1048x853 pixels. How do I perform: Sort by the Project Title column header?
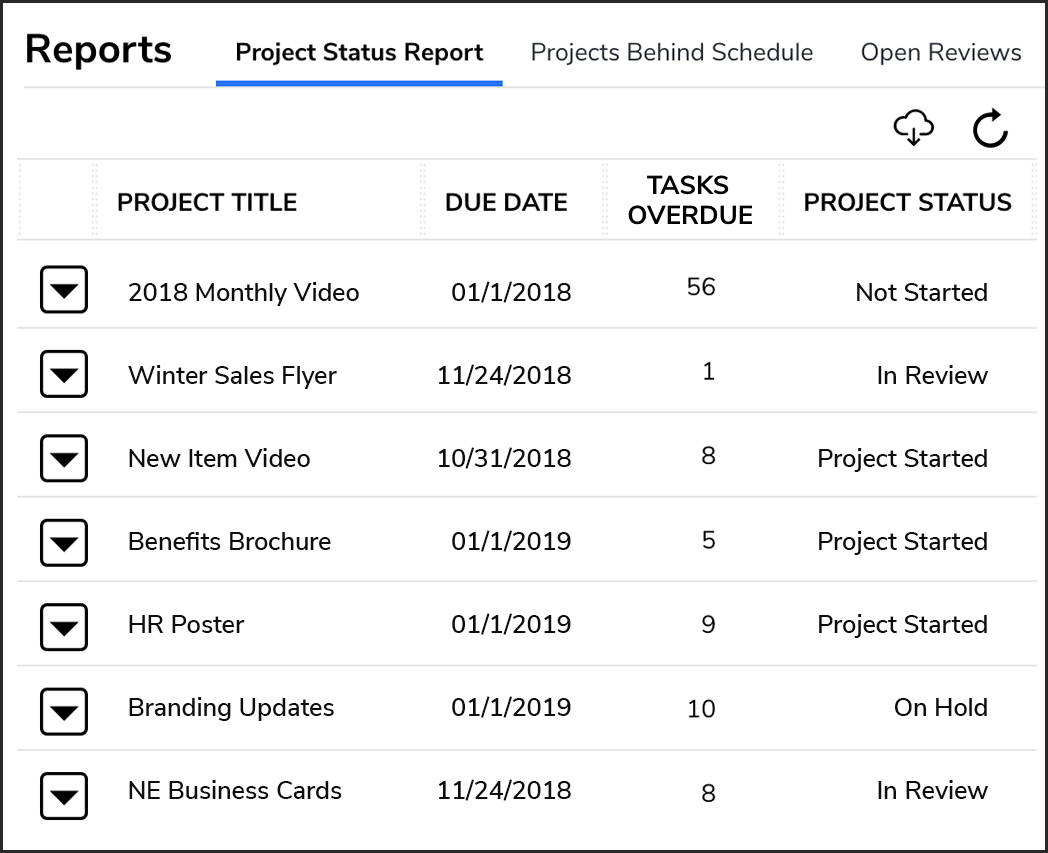207,202
